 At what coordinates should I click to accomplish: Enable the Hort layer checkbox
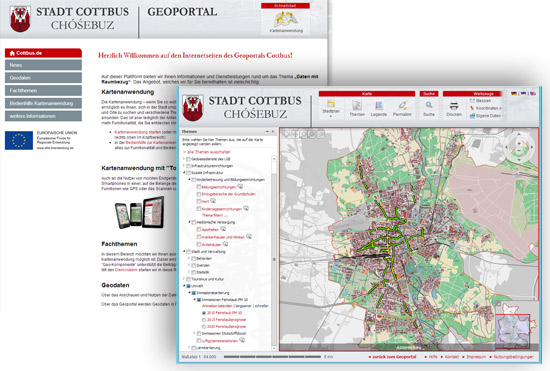199,201
